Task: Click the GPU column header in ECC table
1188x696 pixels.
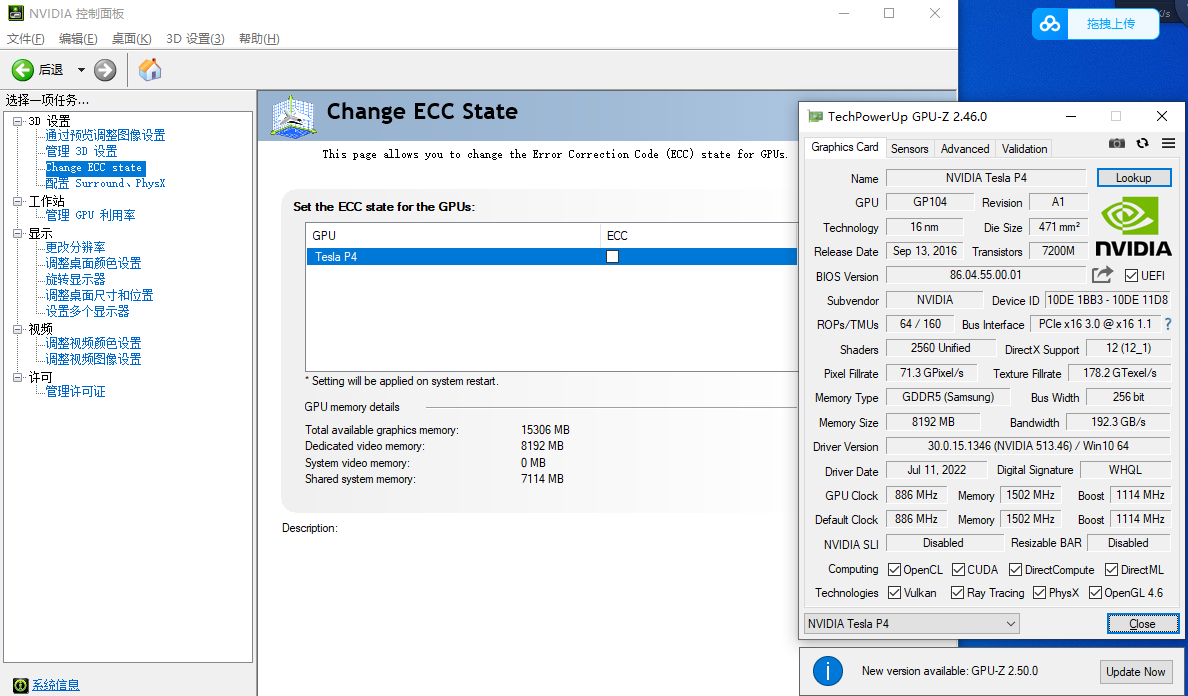Action: click(453, 236)
